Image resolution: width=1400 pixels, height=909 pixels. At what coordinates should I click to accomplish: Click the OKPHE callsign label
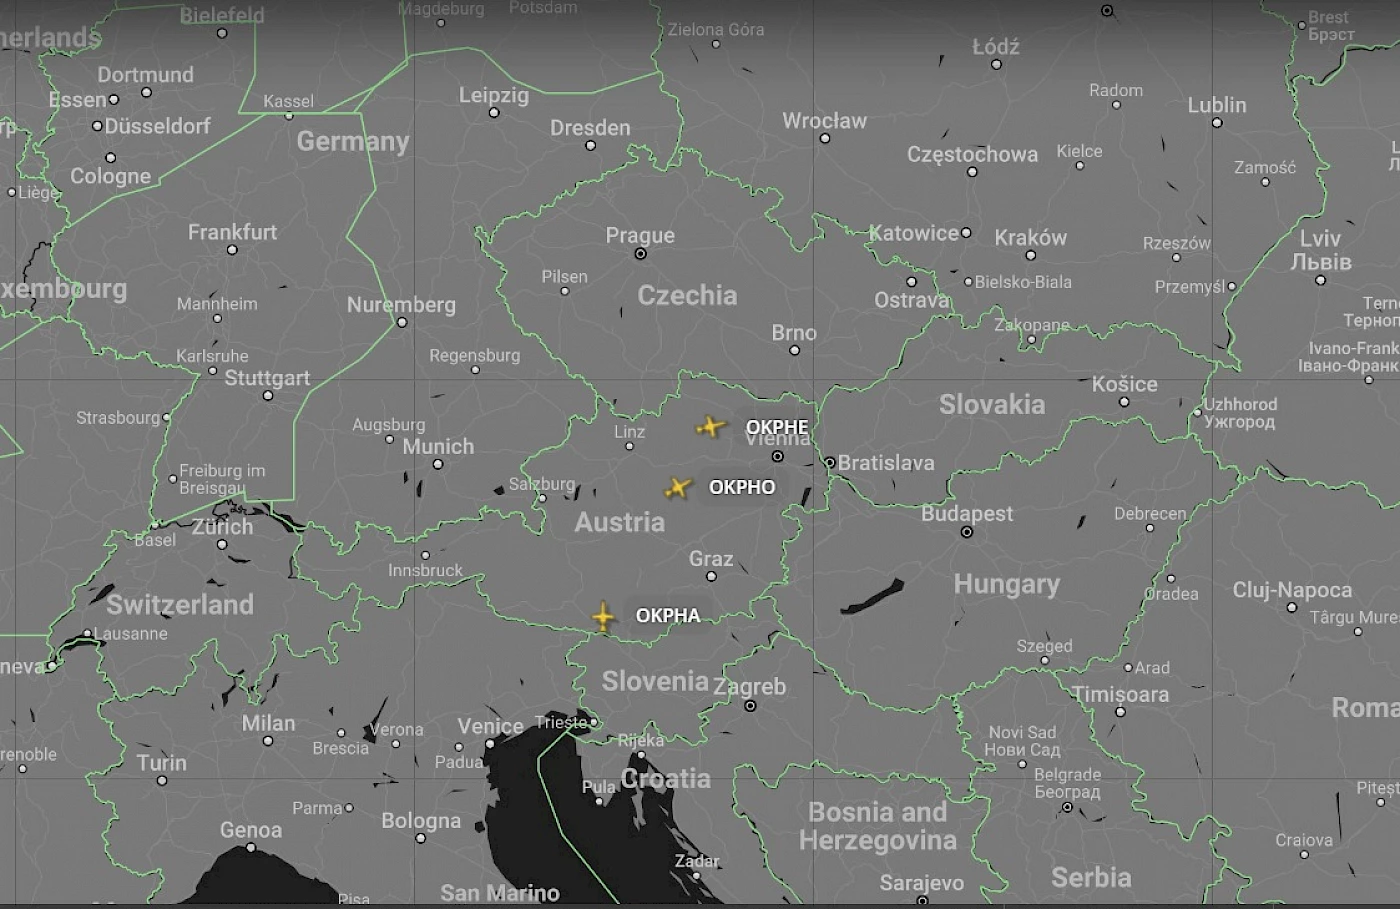point(777,427)
